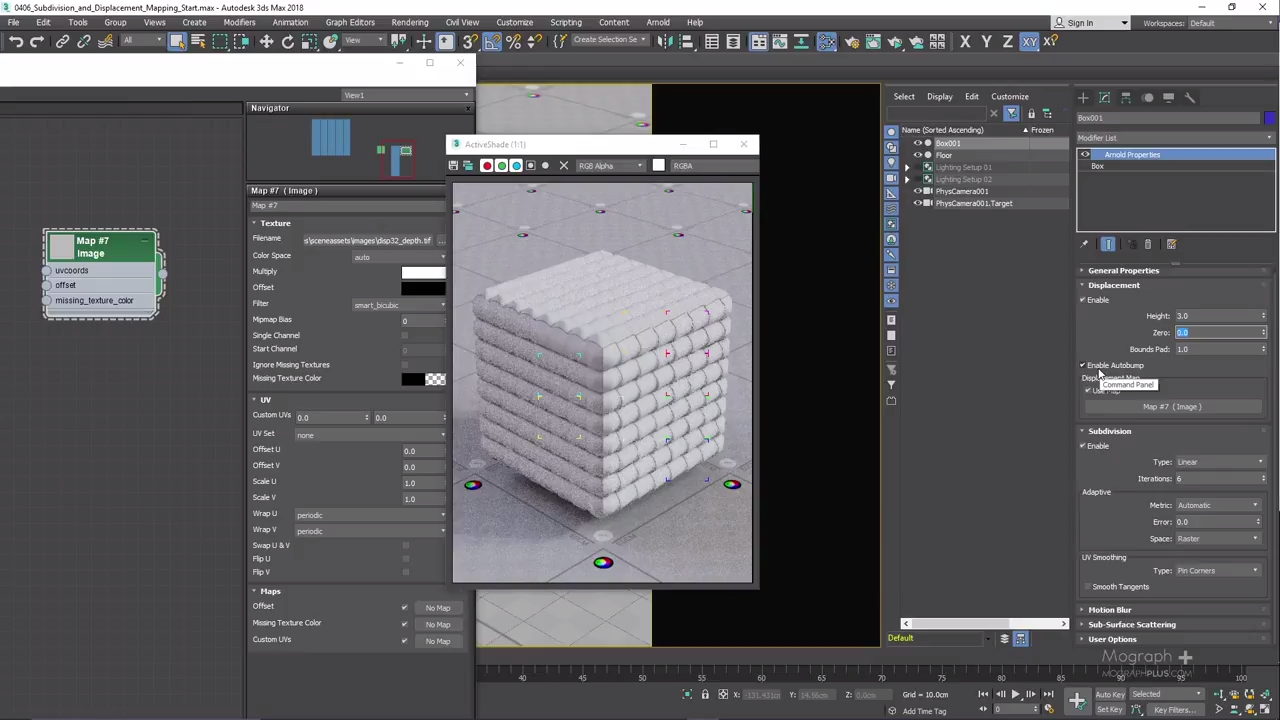The width and height of the screenshot is (1280, 720).
Task: Hide Box001 using its eye icon
Action: [917, 143]
